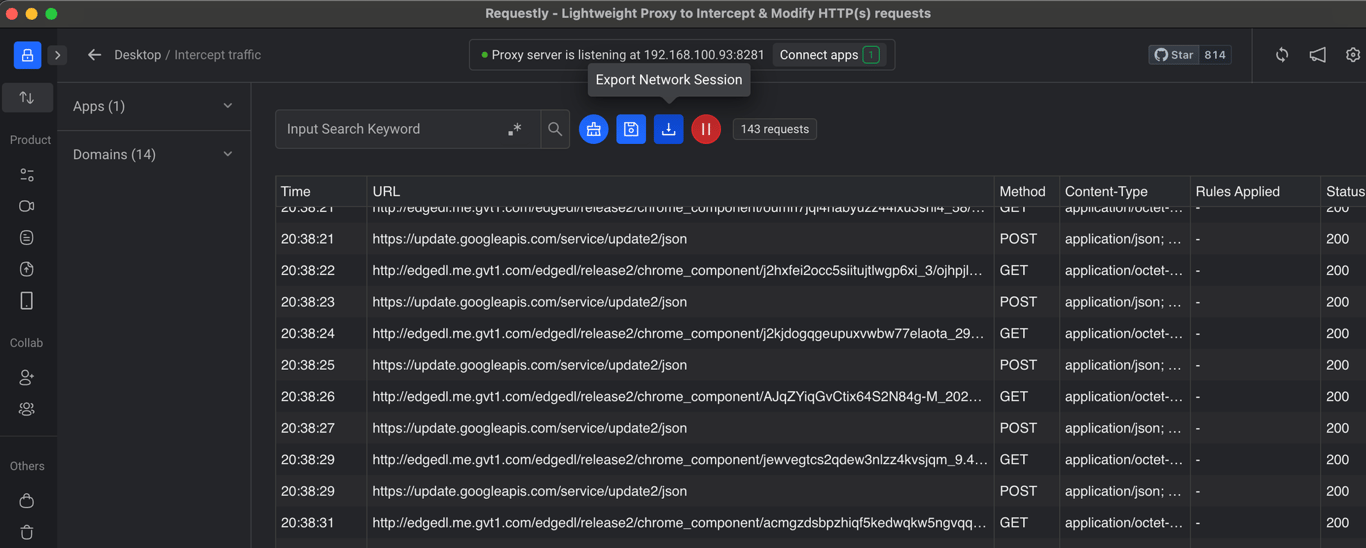Screen dimensions: 1366x548
Task: Click the proxy server listening address text
Action: click(x=628, y=55)
